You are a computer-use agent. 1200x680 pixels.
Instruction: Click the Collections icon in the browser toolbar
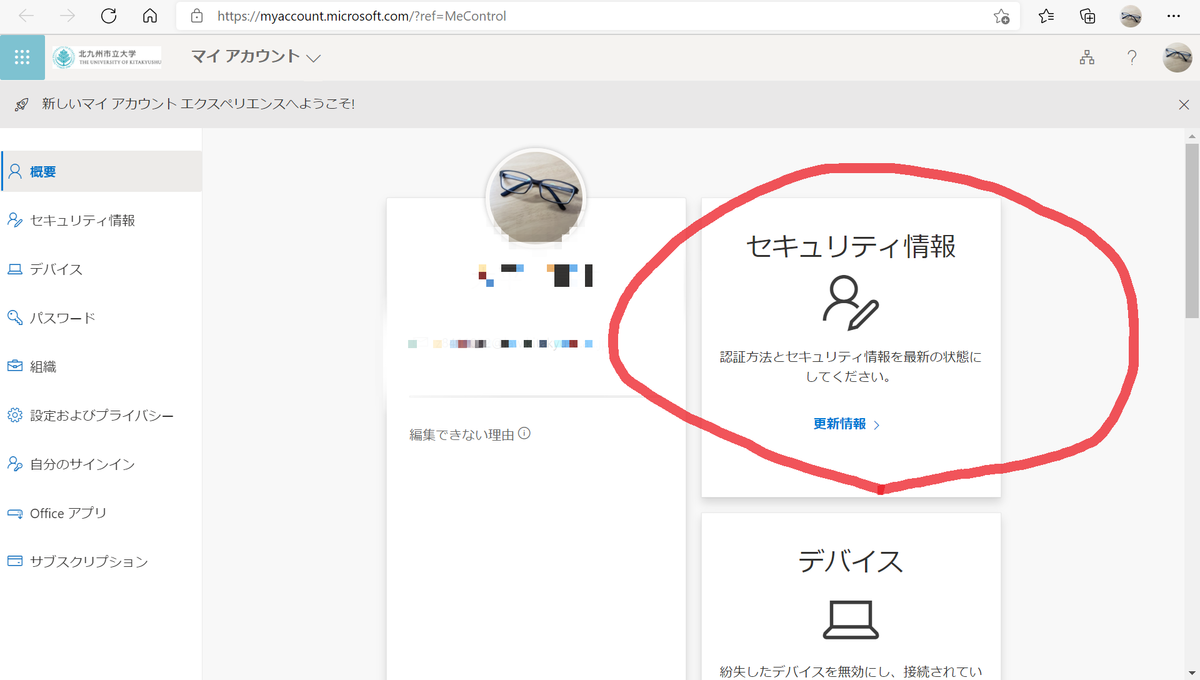point(1087,16)
